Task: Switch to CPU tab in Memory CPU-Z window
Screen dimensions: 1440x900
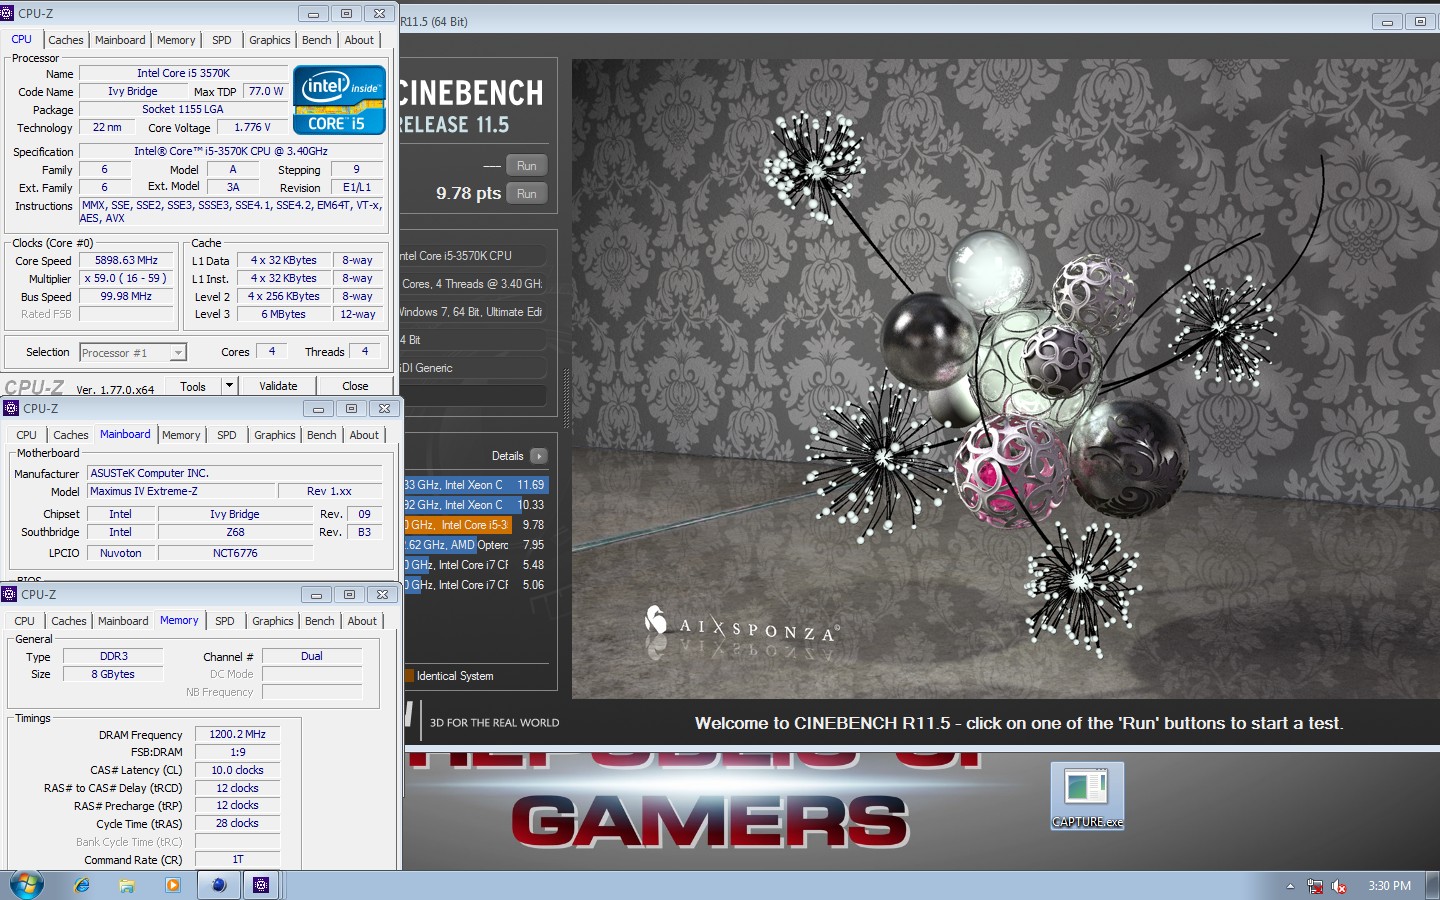Action: pyautogui.click(x=25, y=621)
